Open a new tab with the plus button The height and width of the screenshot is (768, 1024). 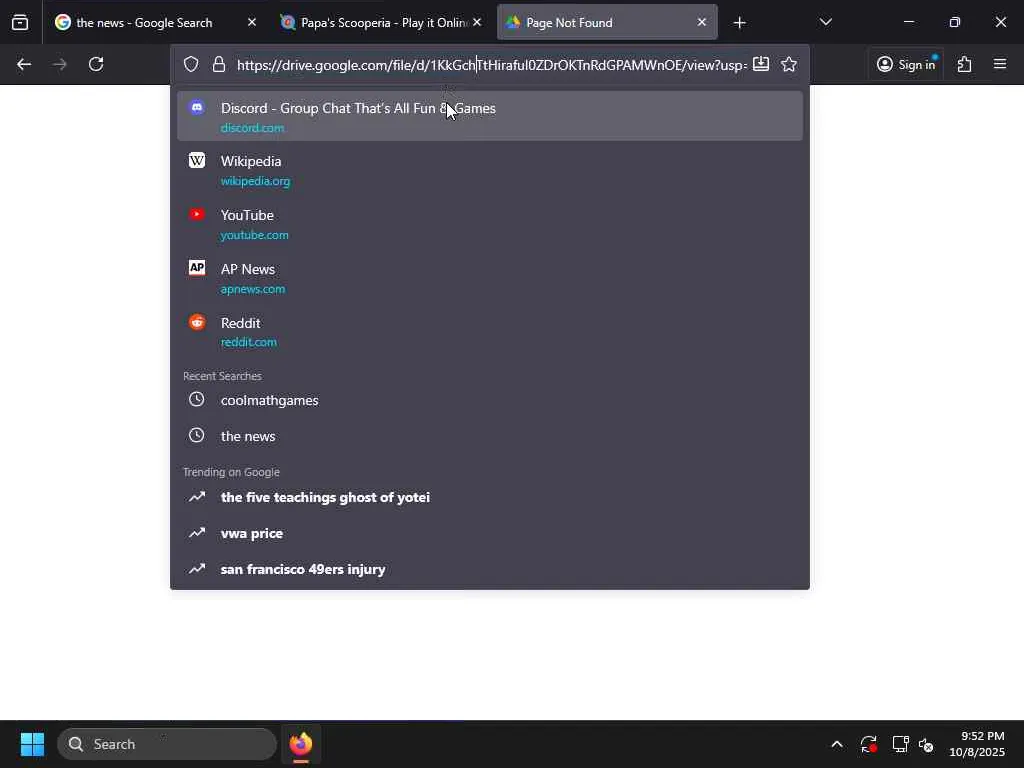[x=739, y=23]
